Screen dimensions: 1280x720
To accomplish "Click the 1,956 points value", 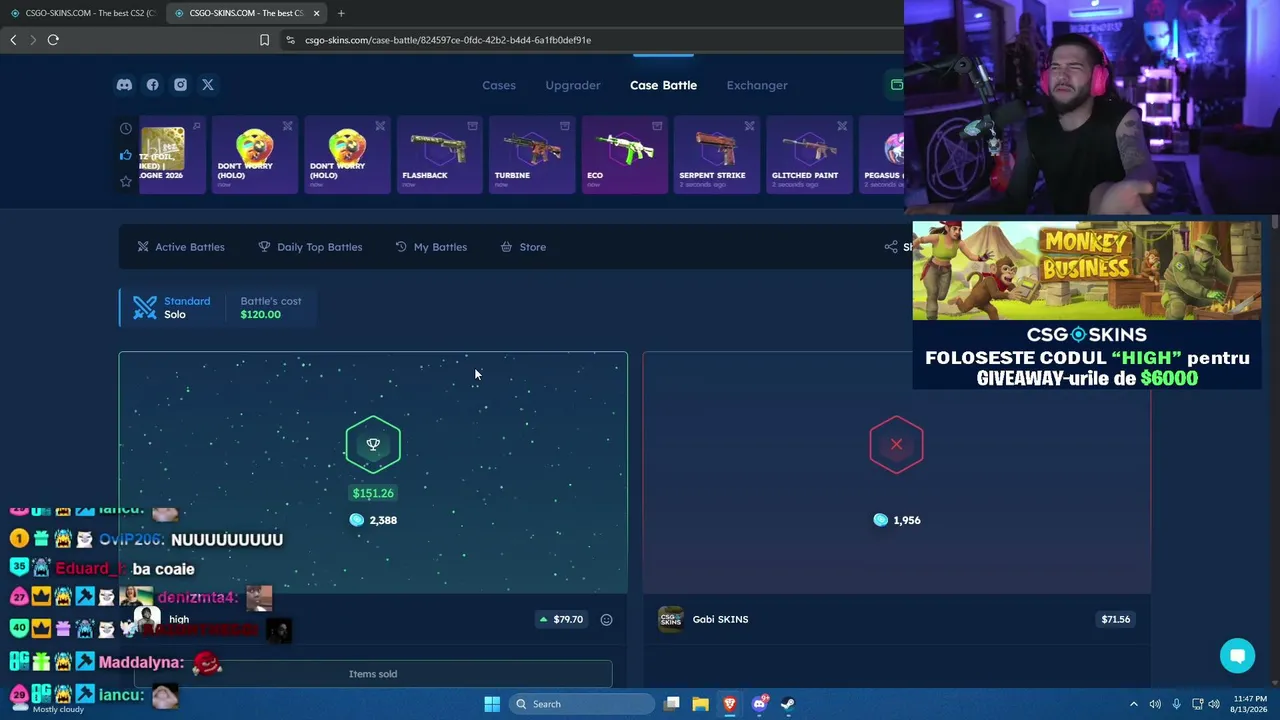I will (896, 520).
